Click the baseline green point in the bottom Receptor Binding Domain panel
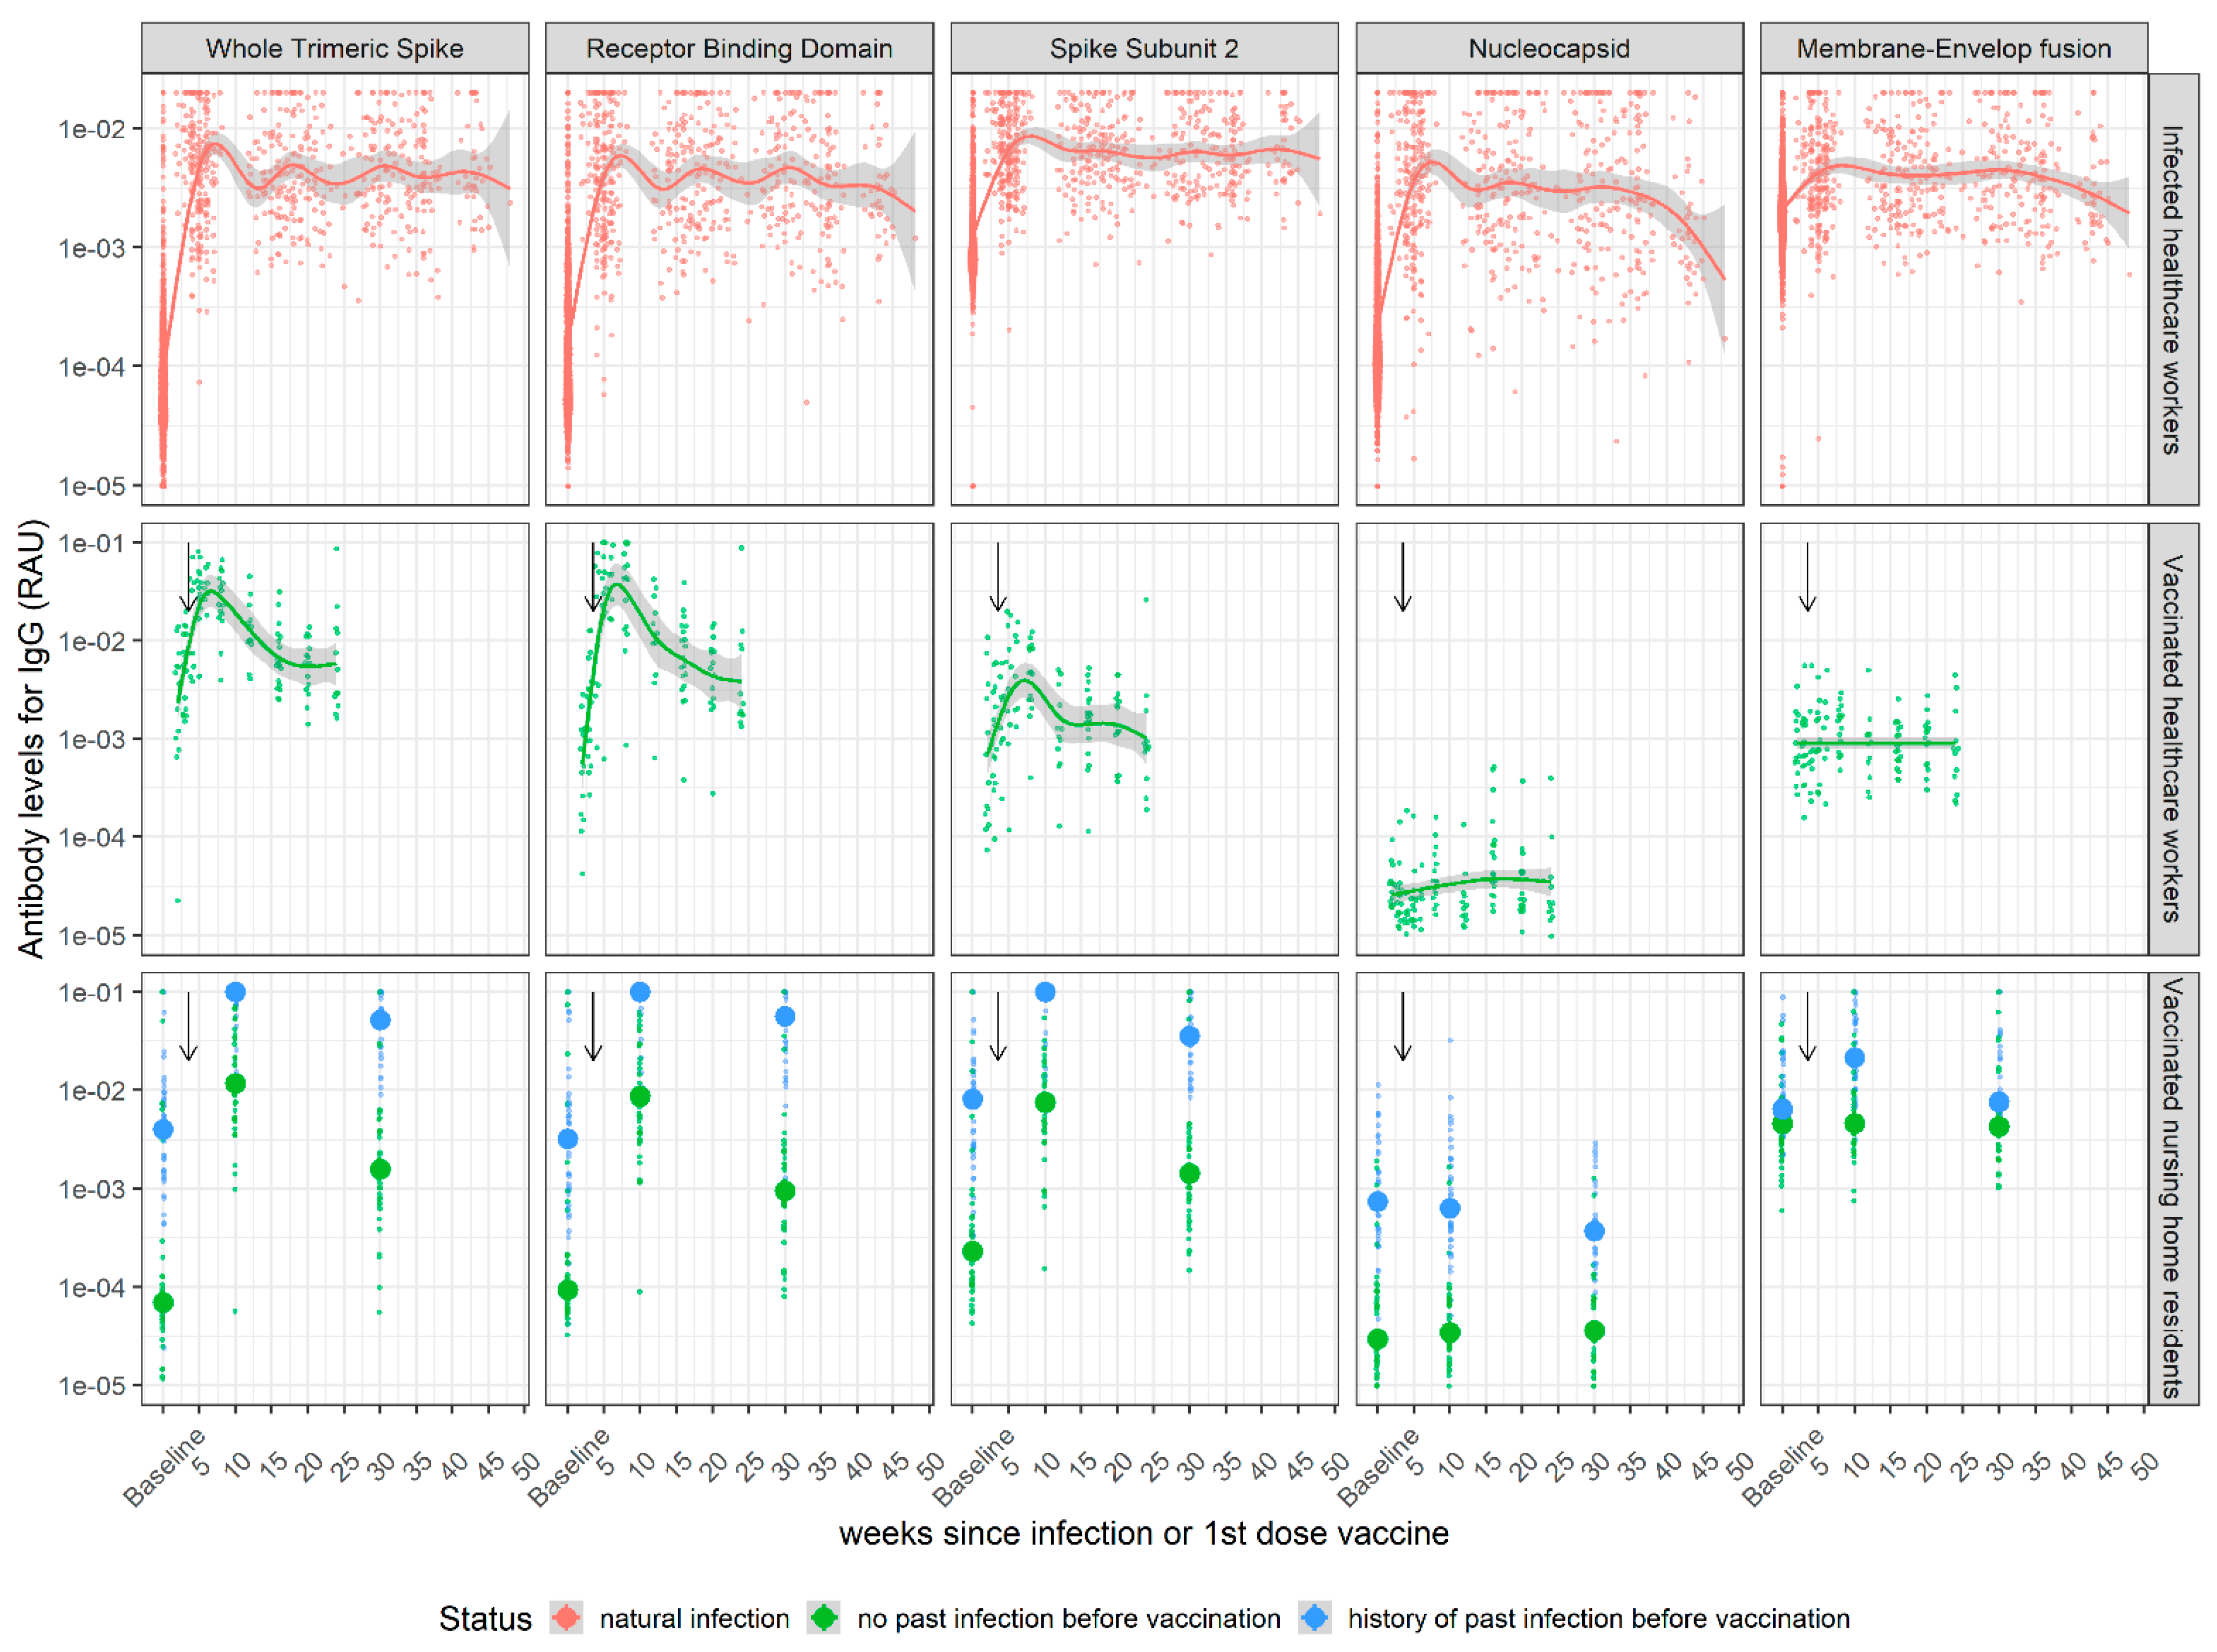 [567, 1290]
